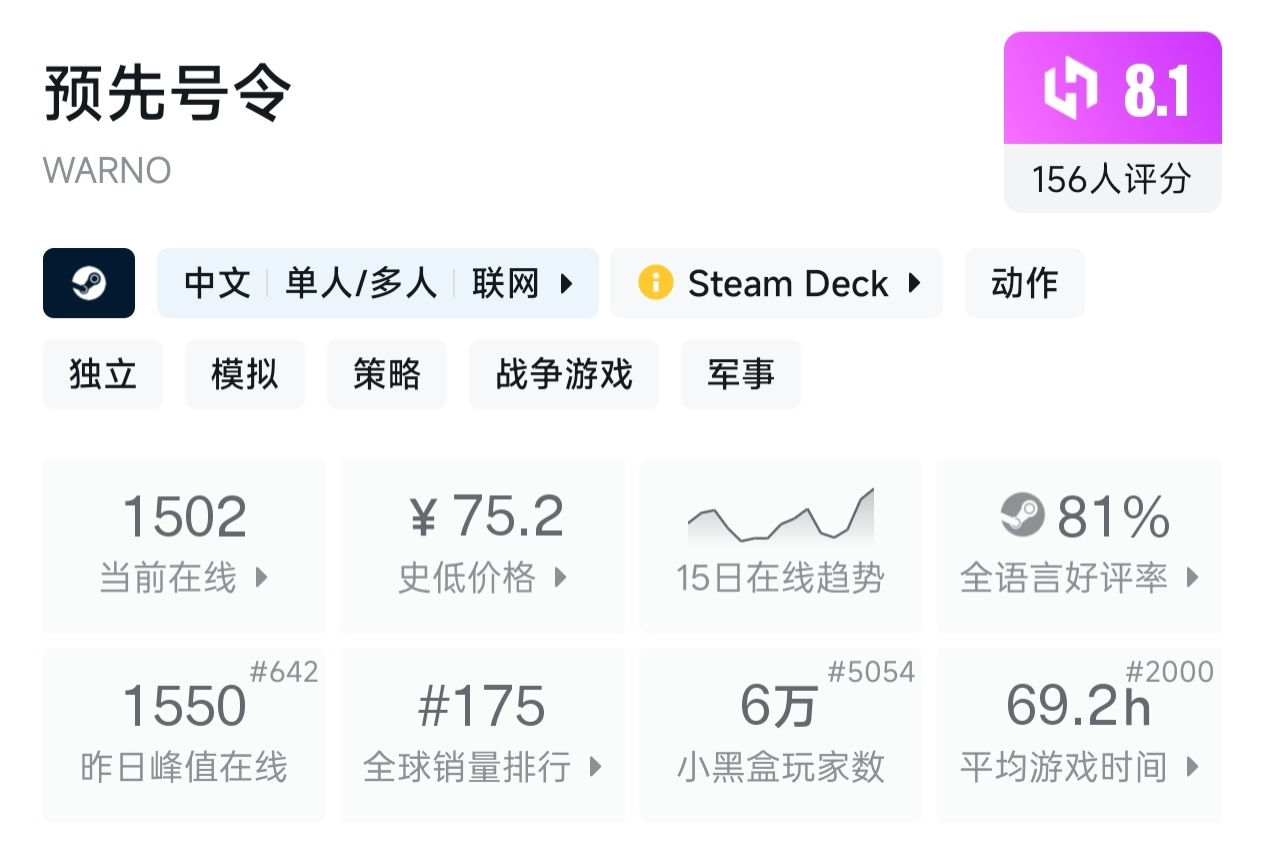Tap the yellow Steam Deck info icon
1264x844 pixels.
[x=655, y=283]
